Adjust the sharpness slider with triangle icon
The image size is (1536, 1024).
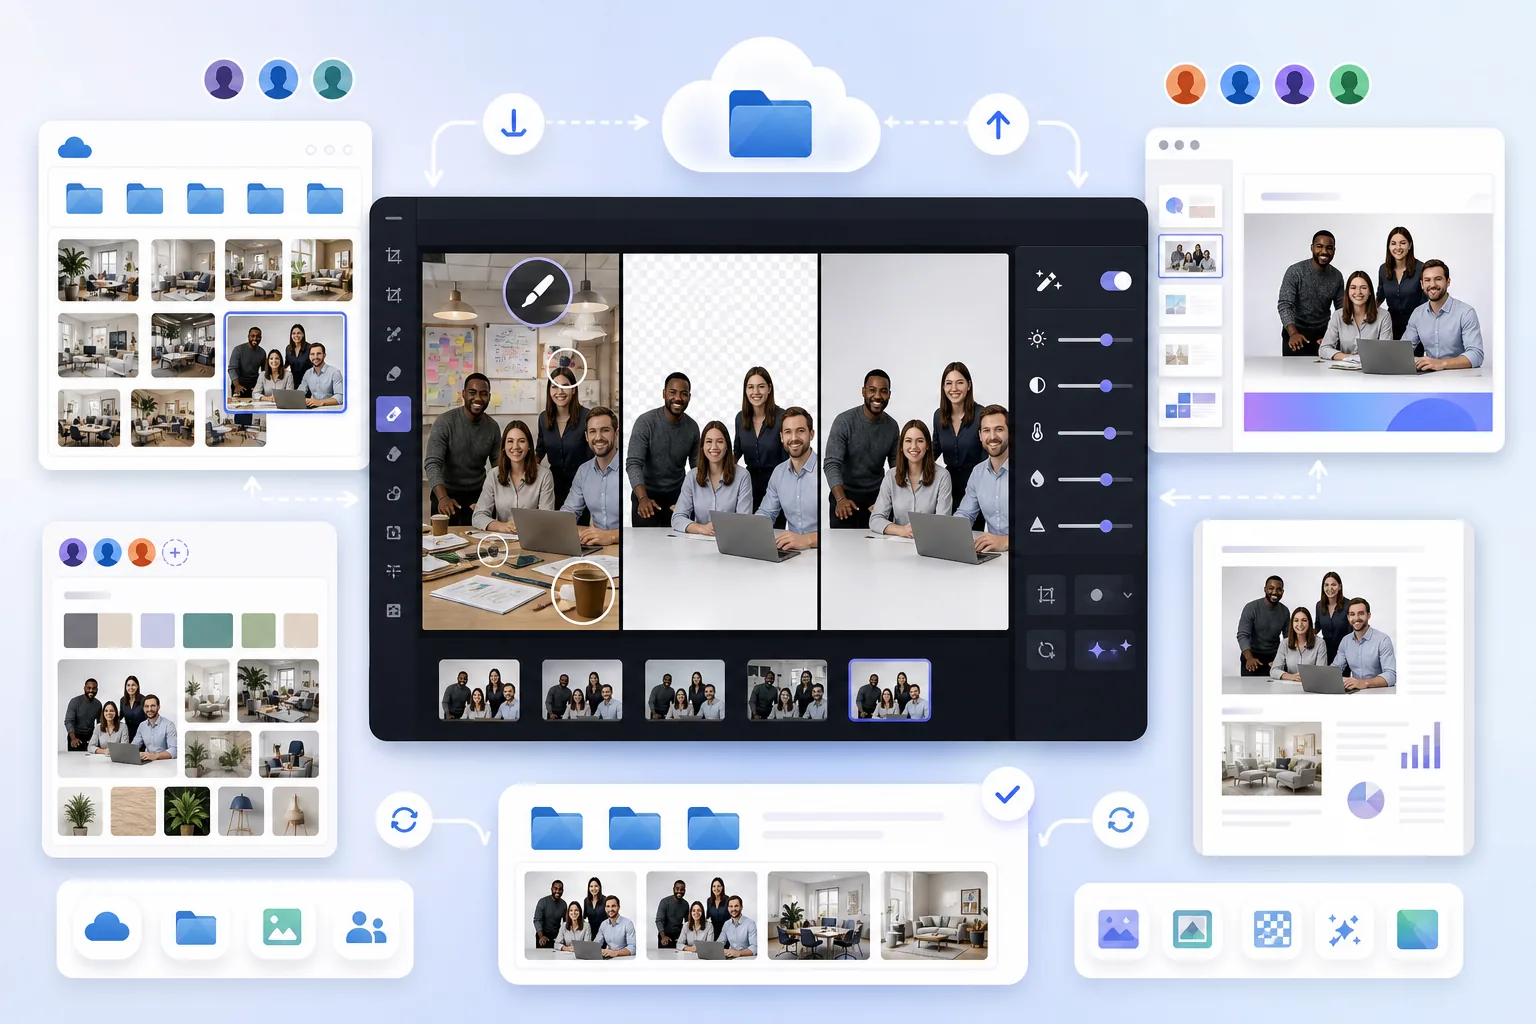tap(1094, 526)
